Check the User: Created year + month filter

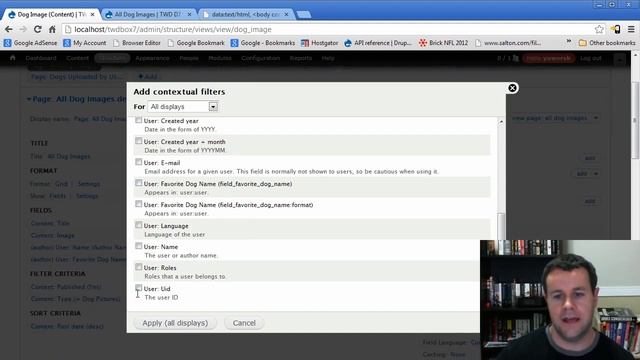click(x=139, y=141)
